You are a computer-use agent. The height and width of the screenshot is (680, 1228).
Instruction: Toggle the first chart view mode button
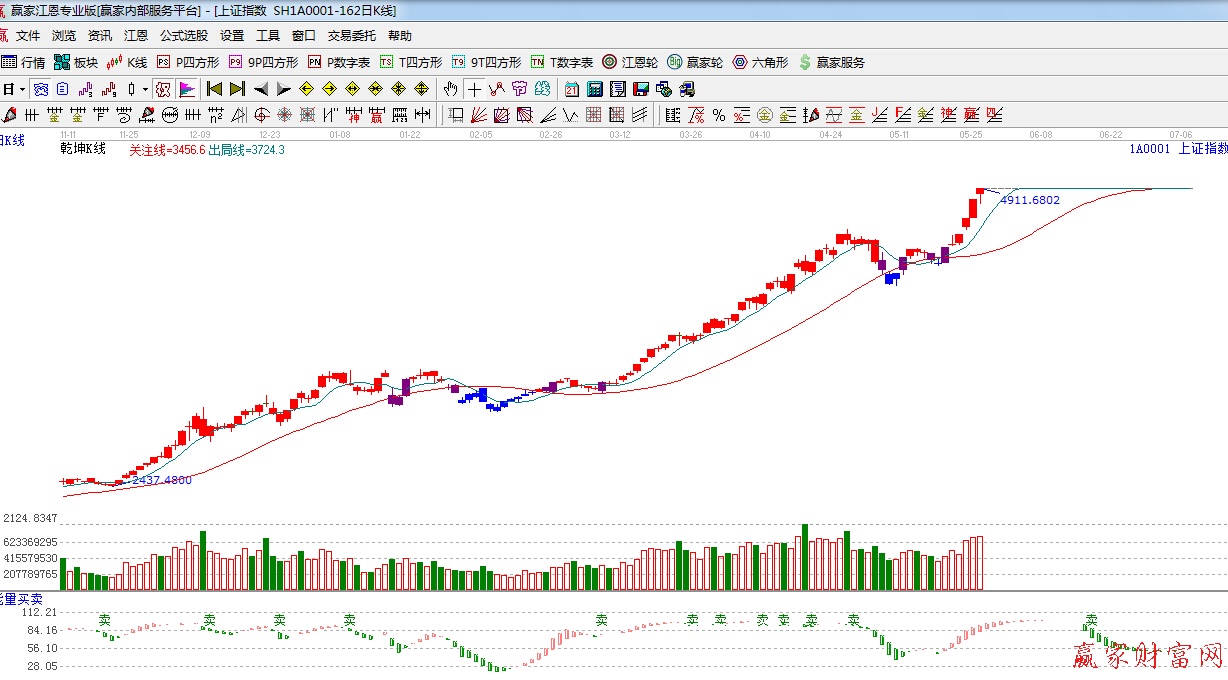coord(40,89)
